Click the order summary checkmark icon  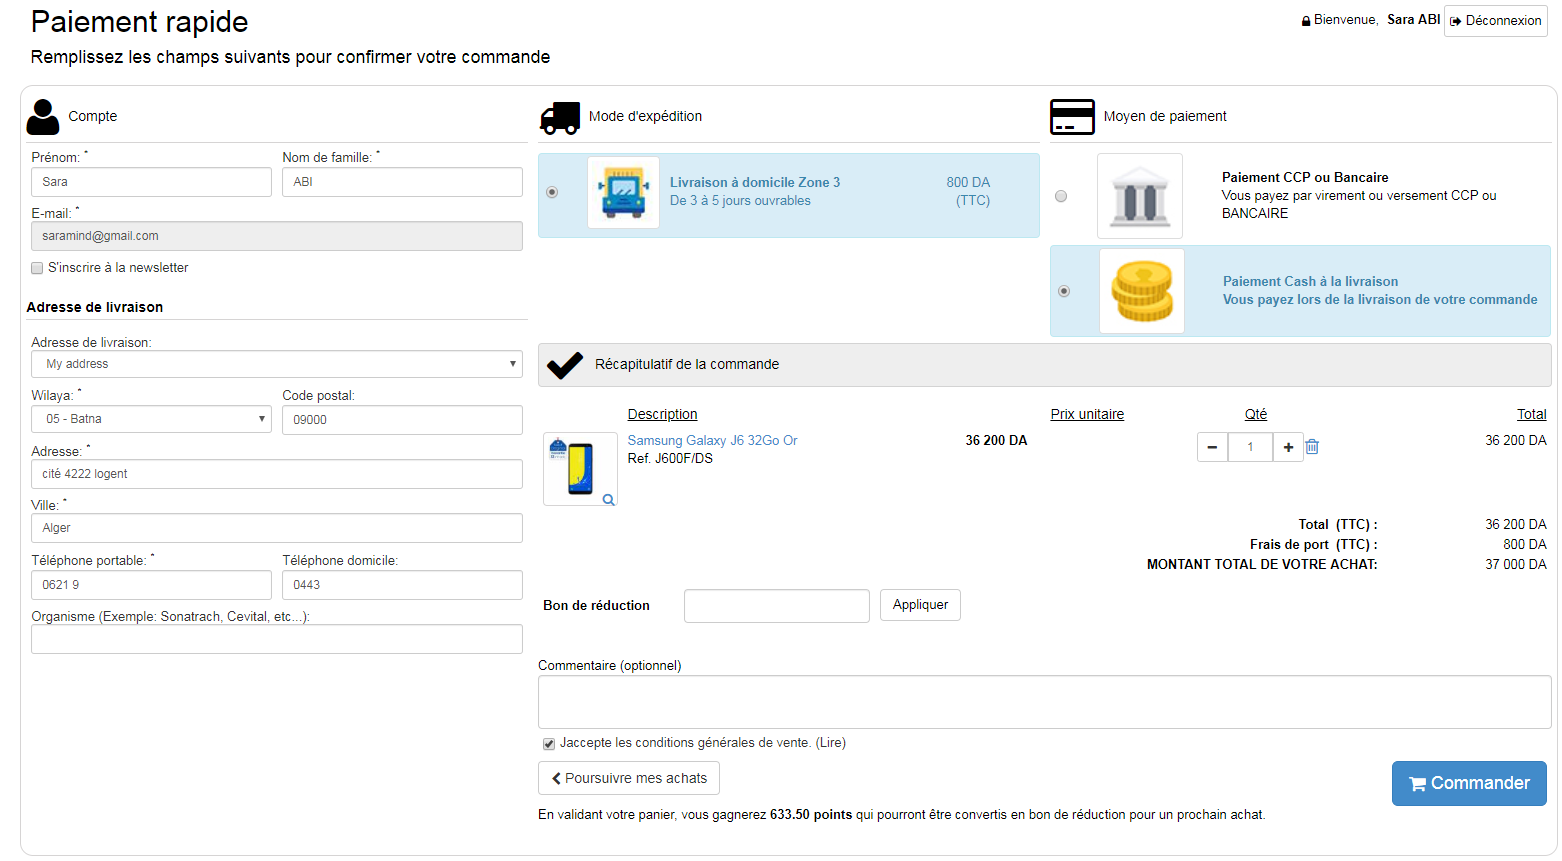click(565, 365)
